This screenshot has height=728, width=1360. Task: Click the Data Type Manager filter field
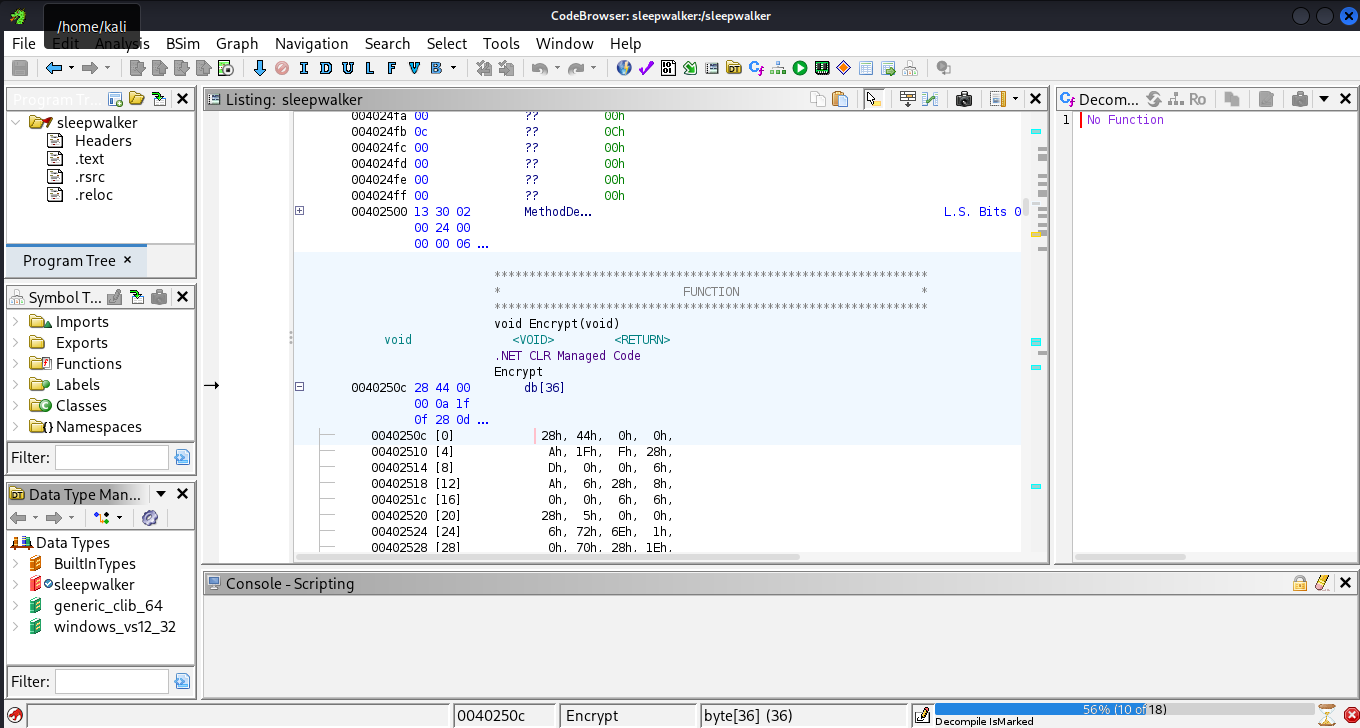[111, 681]
